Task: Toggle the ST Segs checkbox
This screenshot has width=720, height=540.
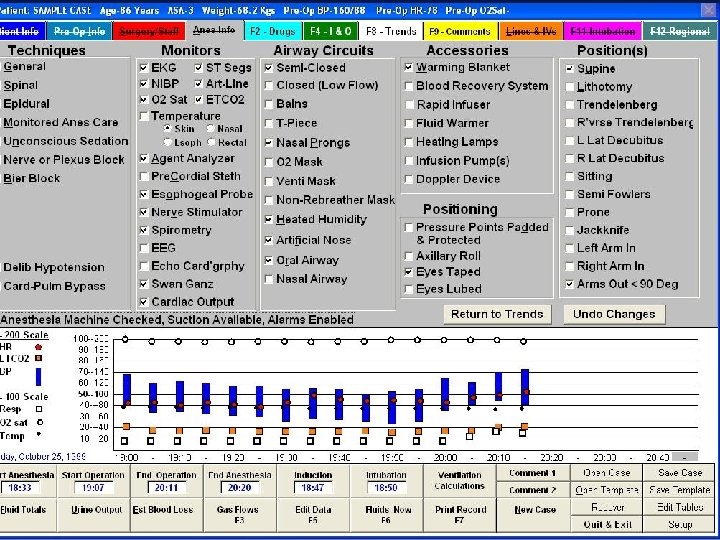Action: point(198,68)
